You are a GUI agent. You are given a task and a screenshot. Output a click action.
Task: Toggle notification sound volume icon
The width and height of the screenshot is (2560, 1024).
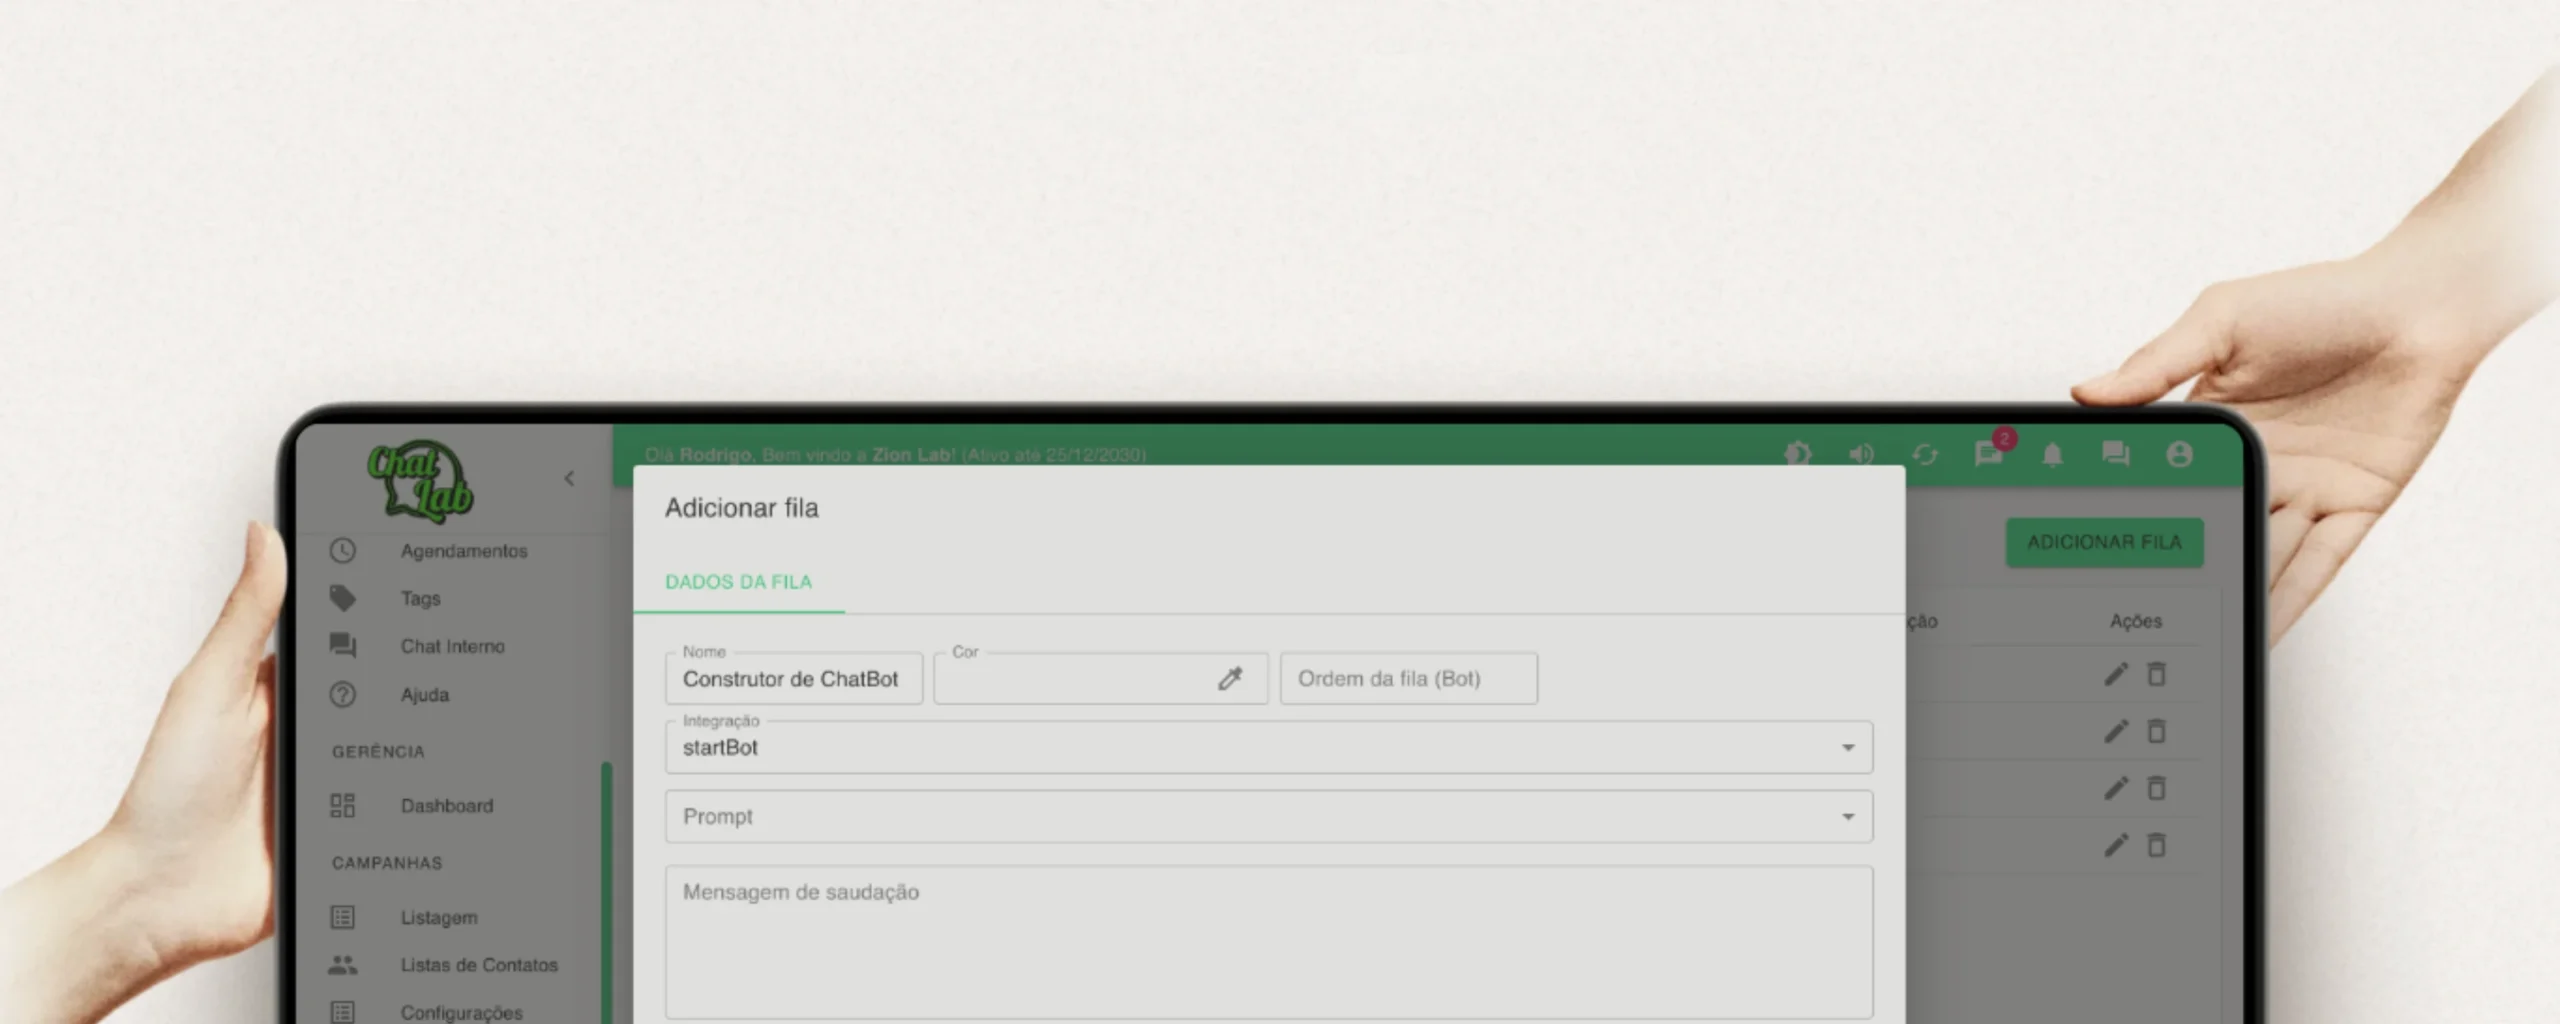1861,455
